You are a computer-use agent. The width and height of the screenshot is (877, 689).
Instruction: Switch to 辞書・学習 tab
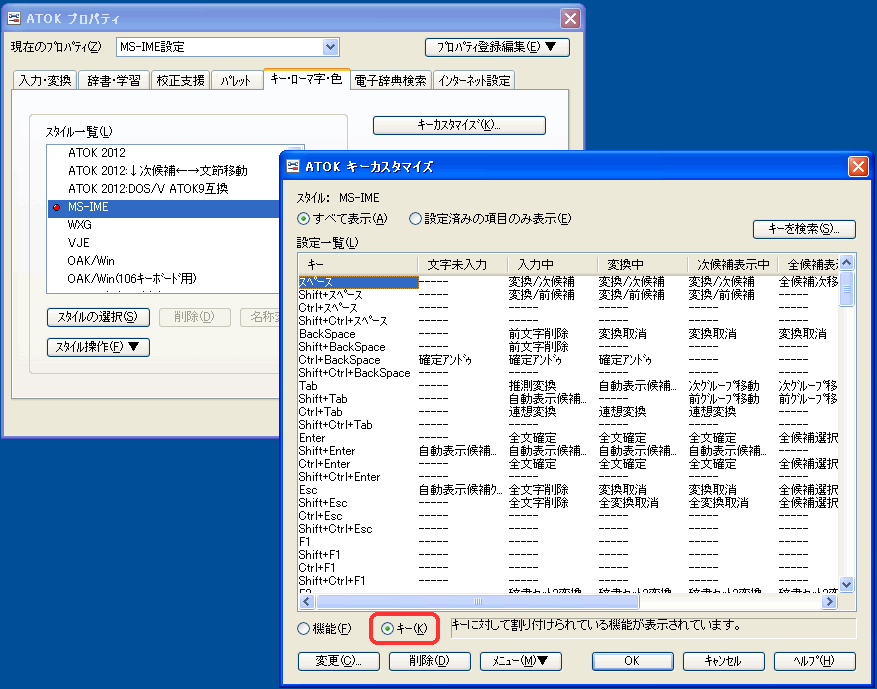[114, 81]
